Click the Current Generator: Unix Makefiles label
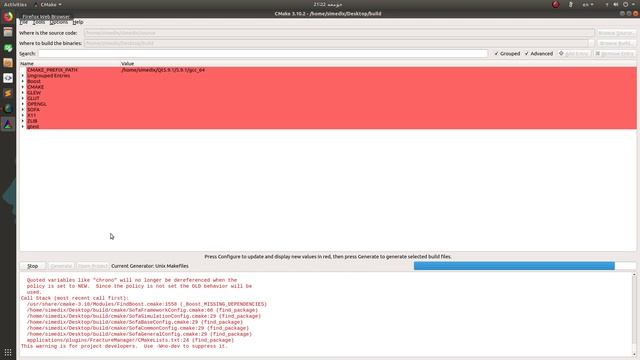The width and height of the screenshot is (640, 360). tap(150, 266)
